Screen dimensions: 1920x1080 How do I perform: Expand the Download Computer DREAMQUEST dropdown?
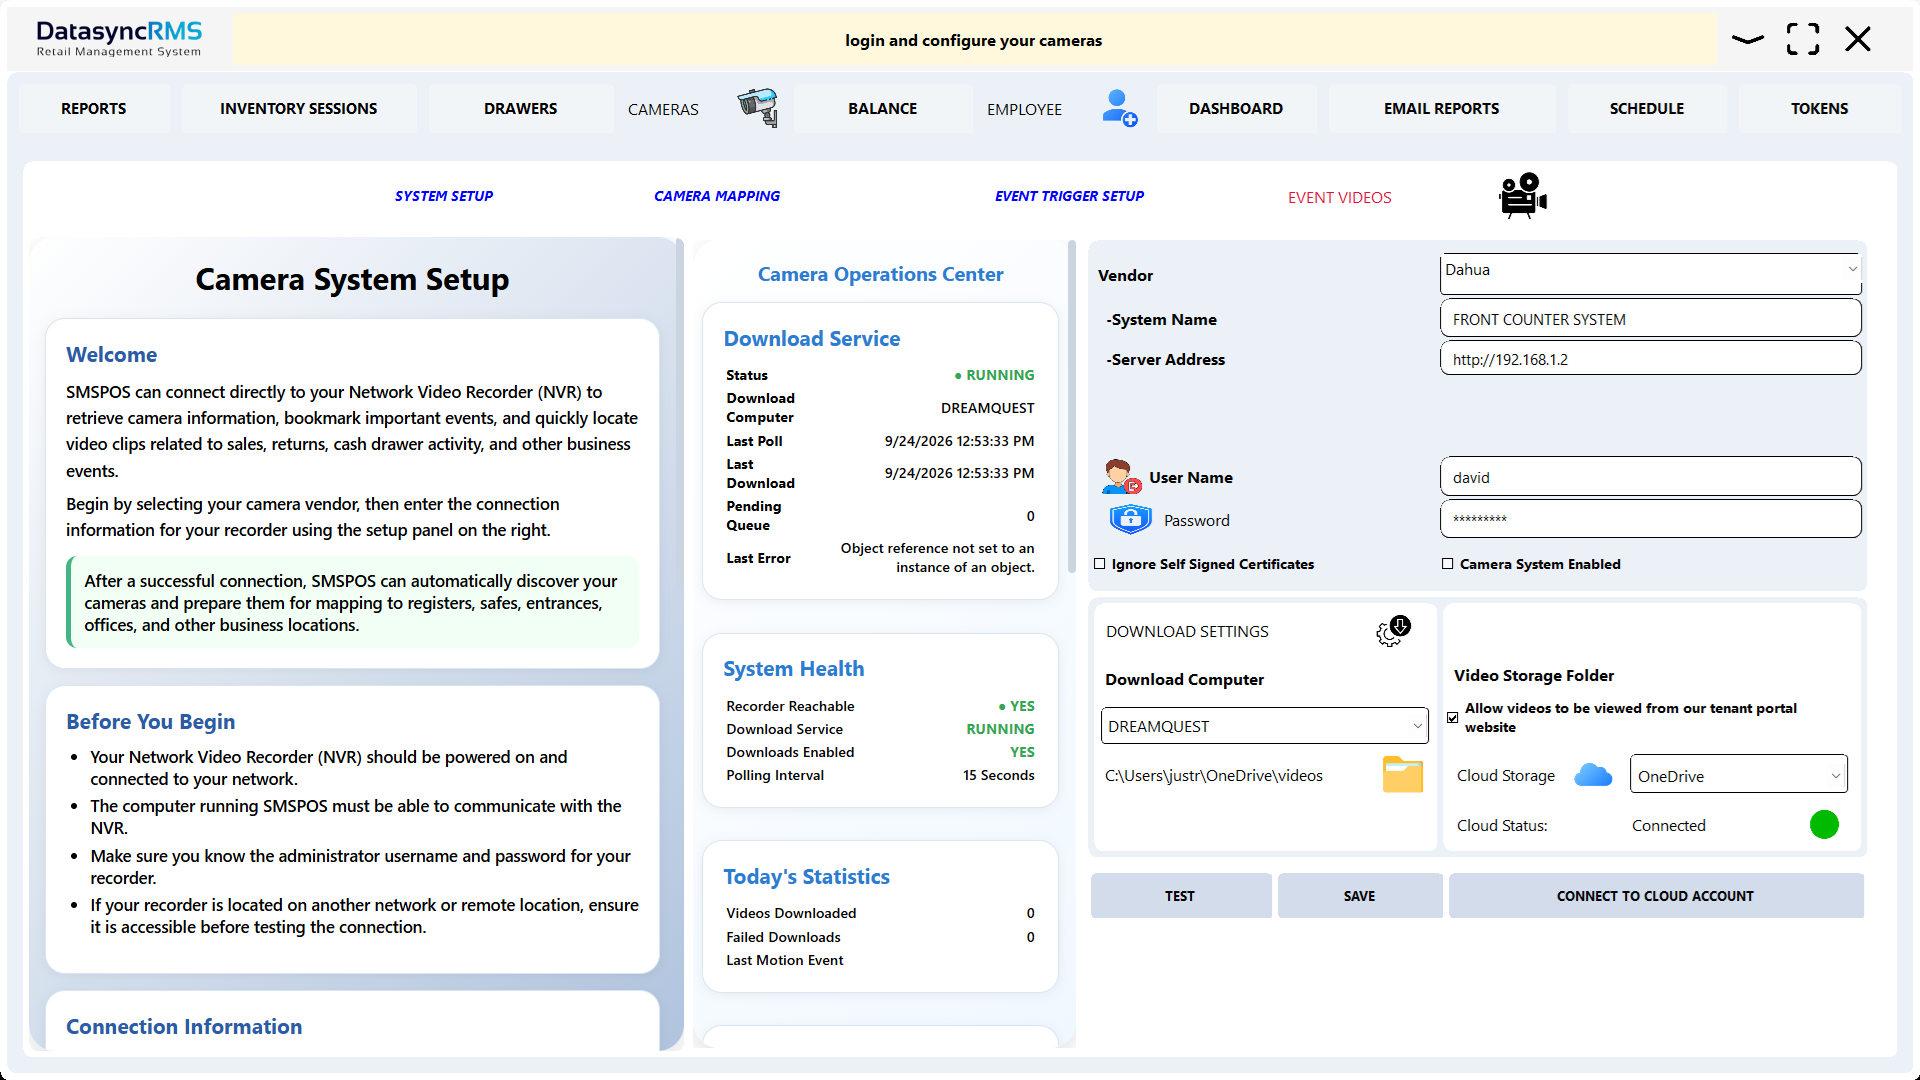1265,726
